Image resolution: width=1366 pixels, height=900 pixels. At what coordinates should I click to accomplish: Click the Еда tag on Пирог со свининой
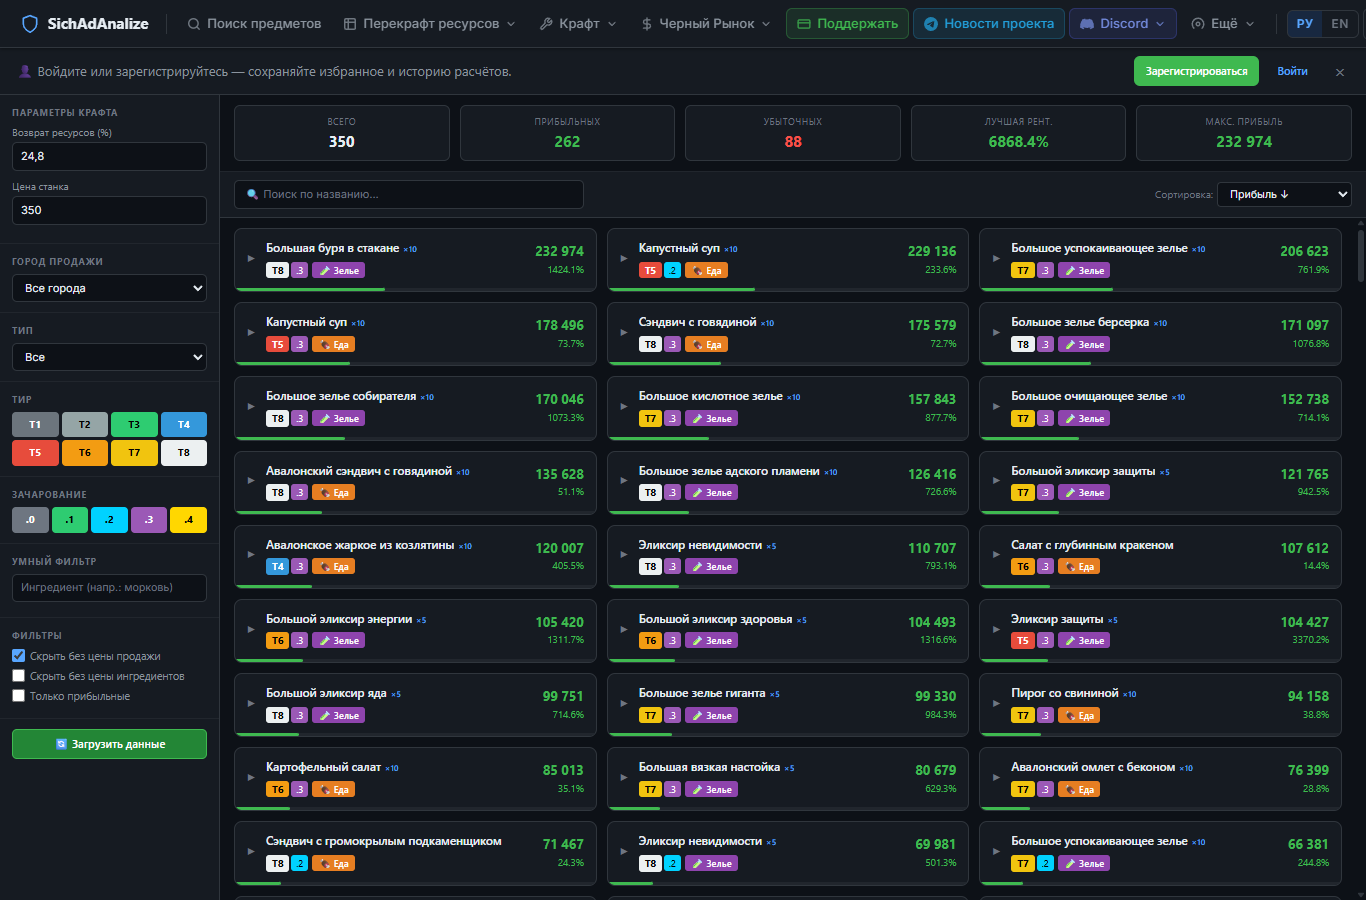pos(1078,715)
